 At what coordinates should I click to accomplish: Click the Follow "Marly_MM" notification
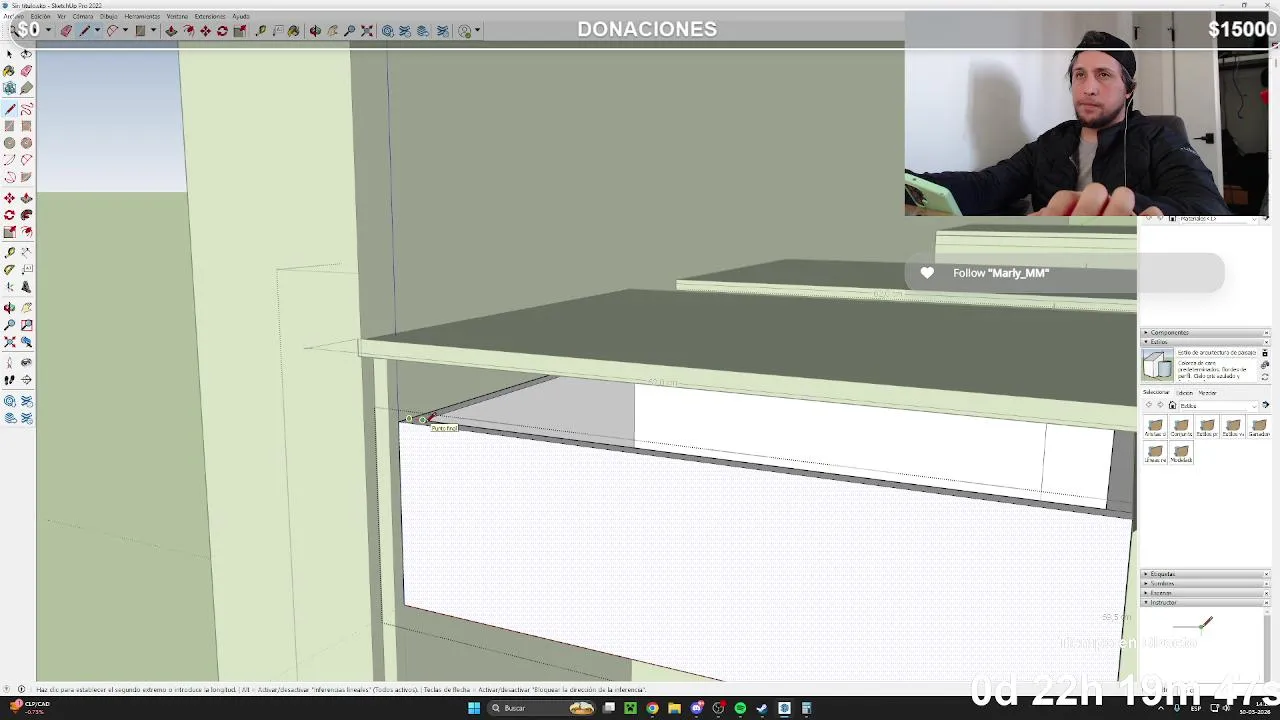click(x=1064, y=273)
